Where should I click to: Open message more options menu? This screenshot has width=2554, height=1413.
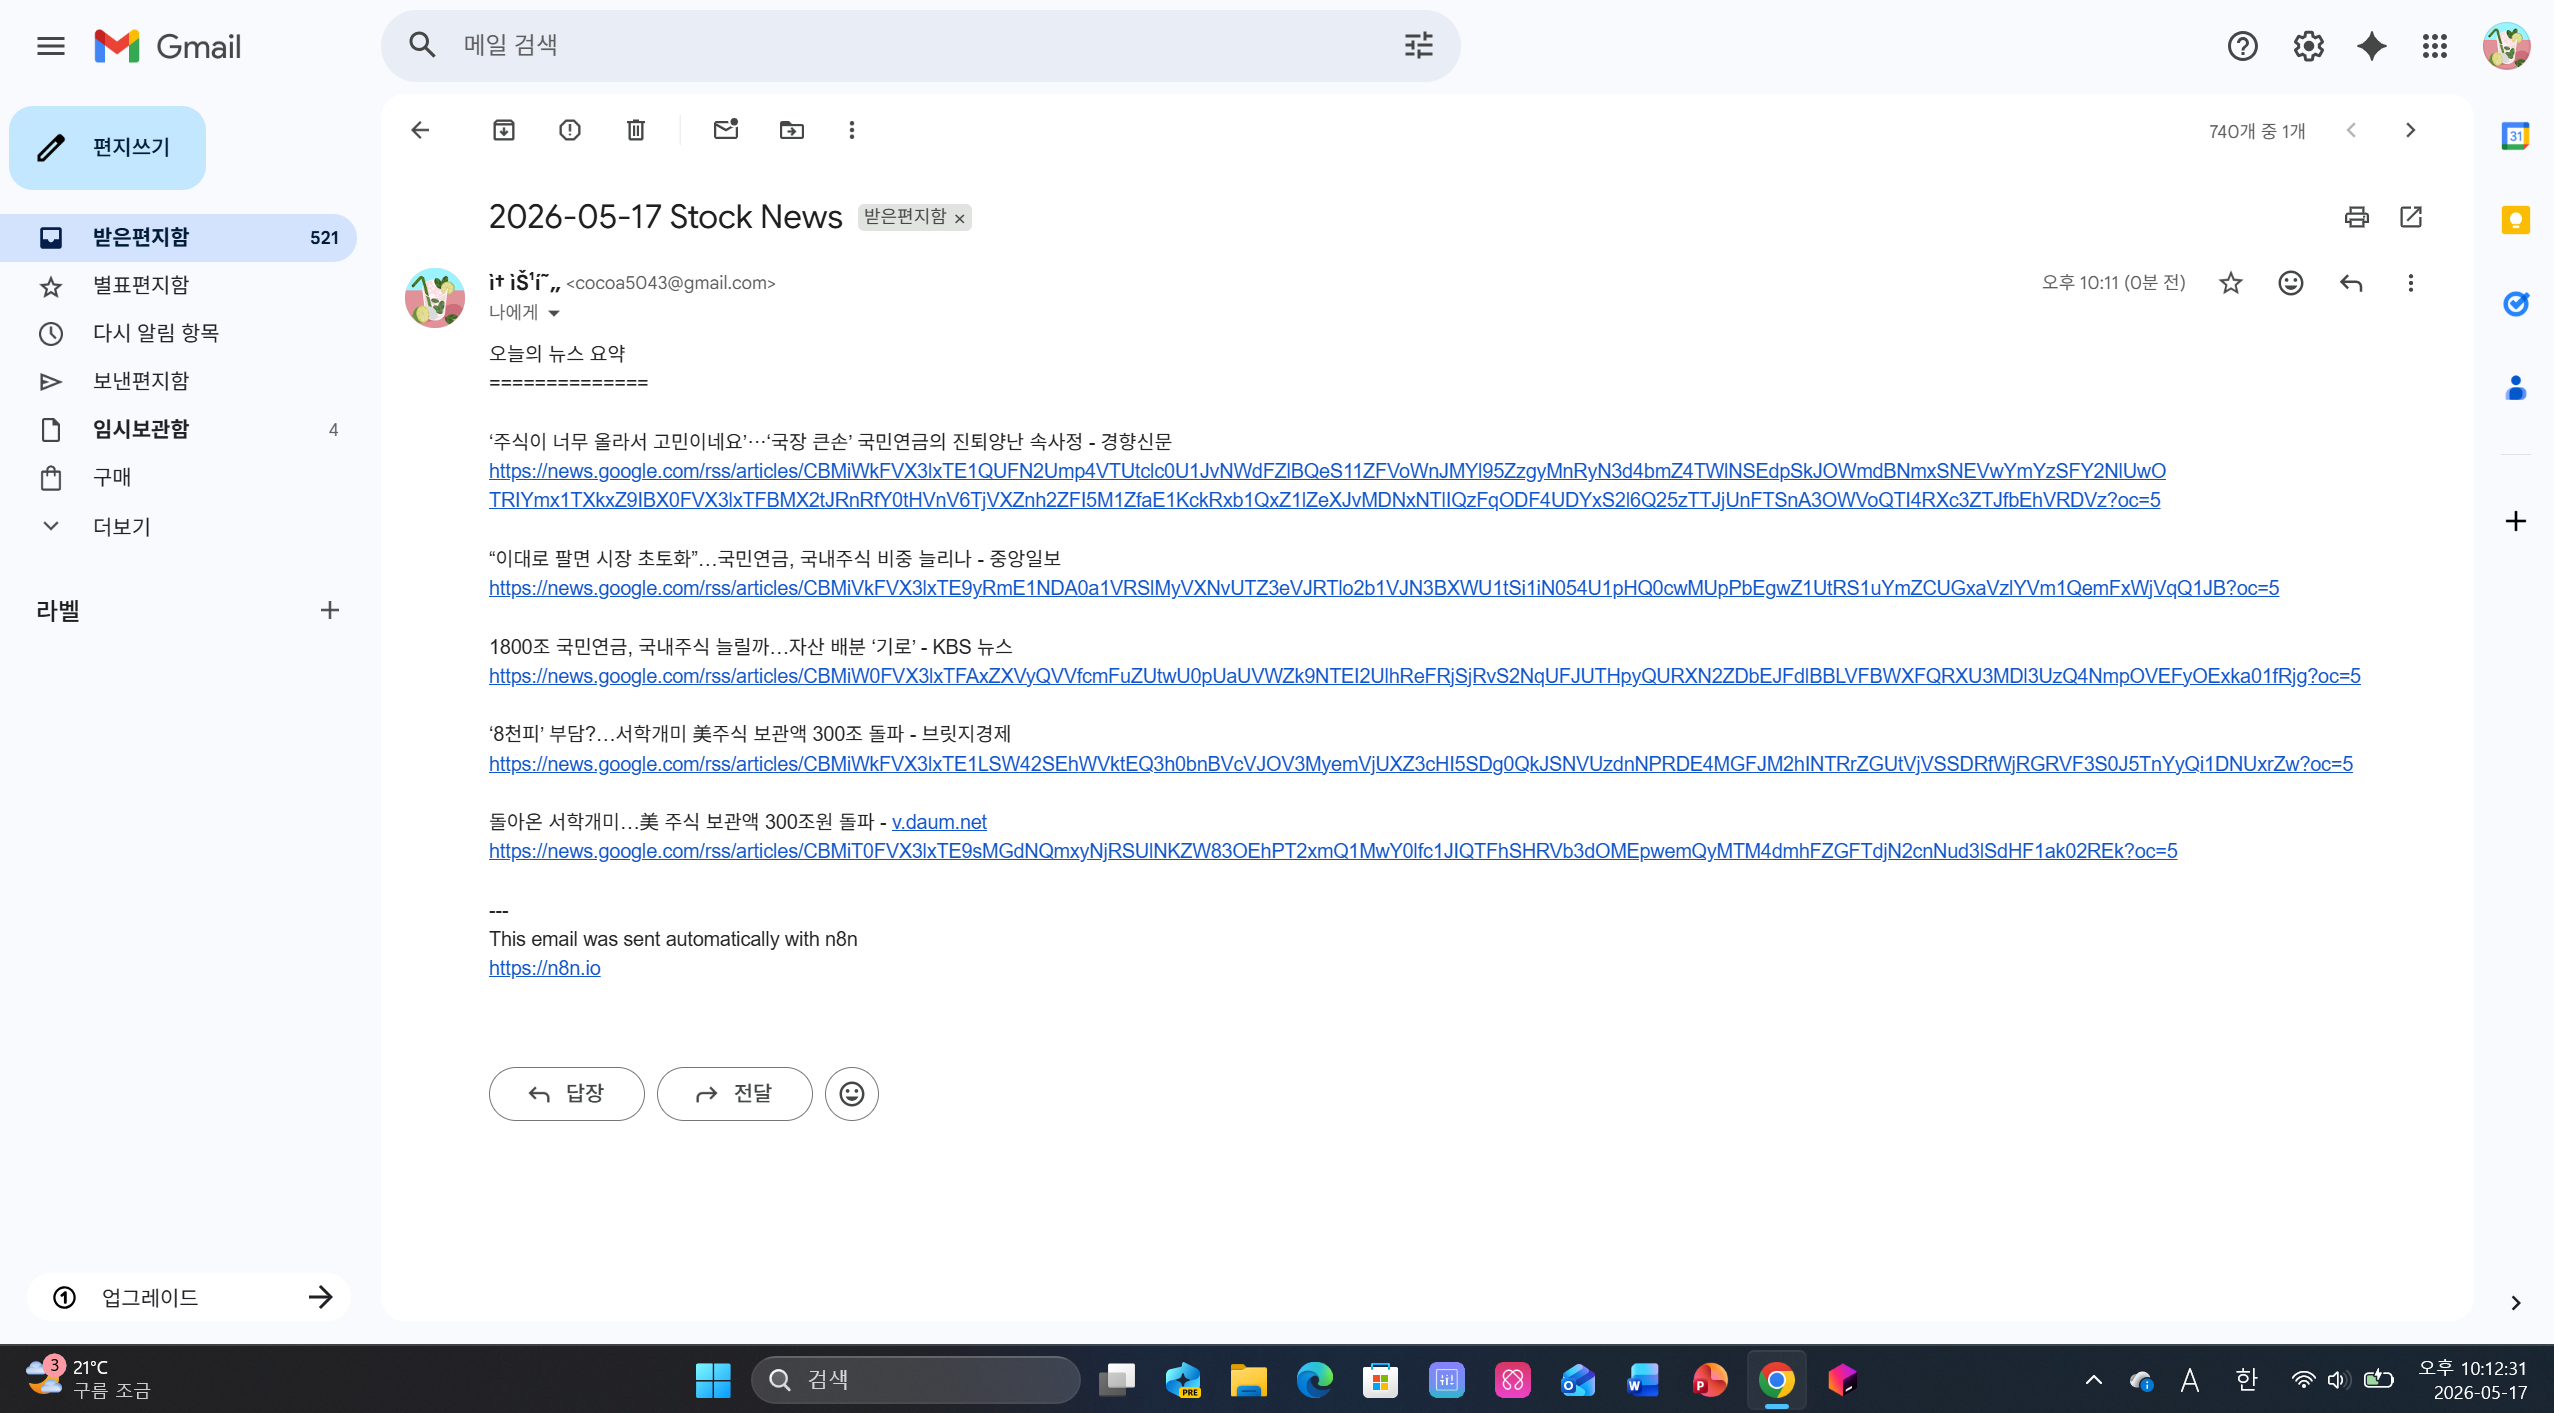(x=2411, y=283)
